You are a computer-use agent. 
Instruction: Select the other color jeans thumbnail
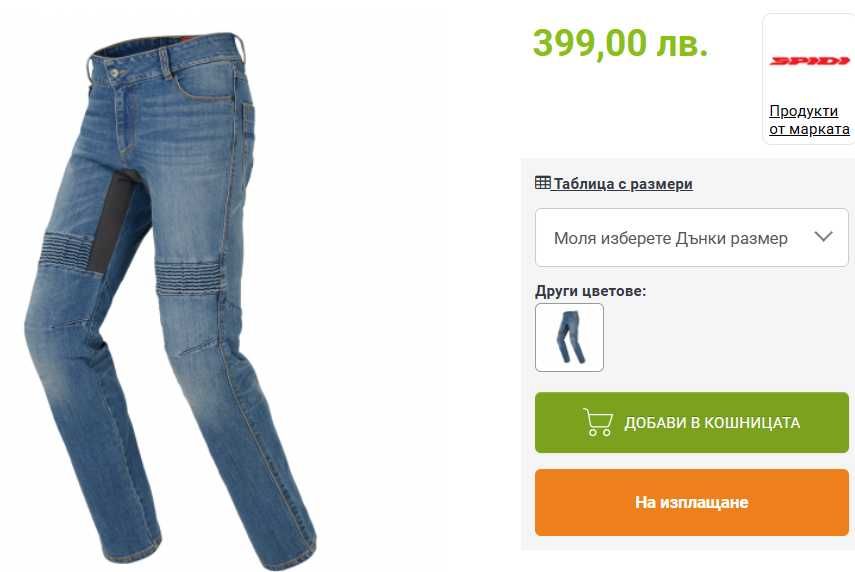coord(569,338)
